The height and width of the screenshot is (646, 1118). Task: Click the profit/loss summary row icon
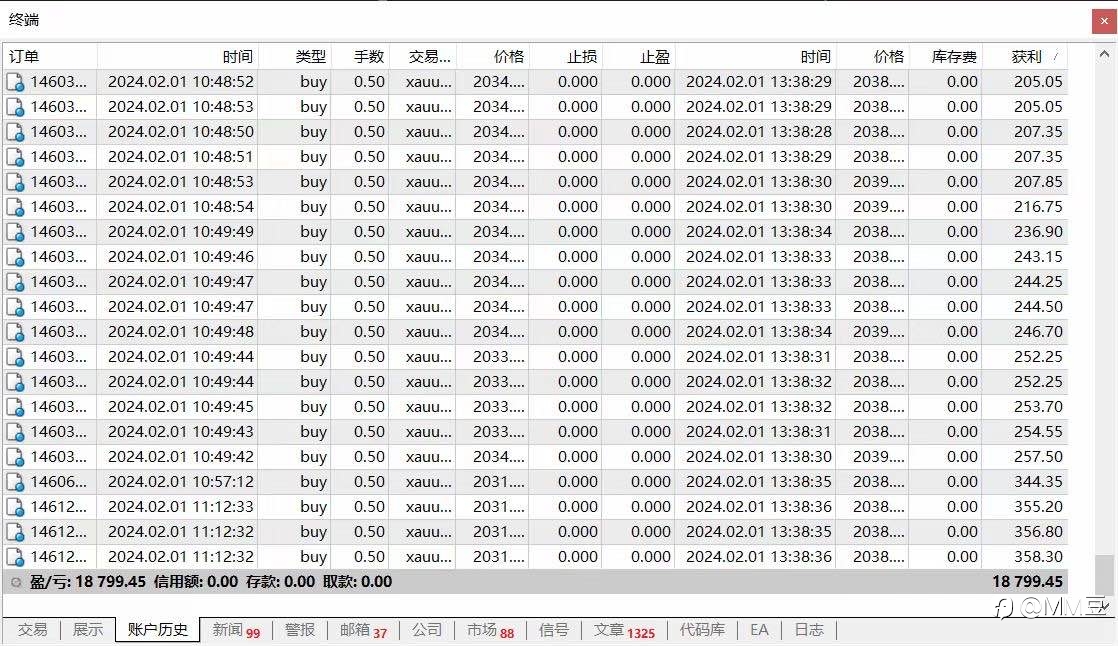tap(16, 583)
